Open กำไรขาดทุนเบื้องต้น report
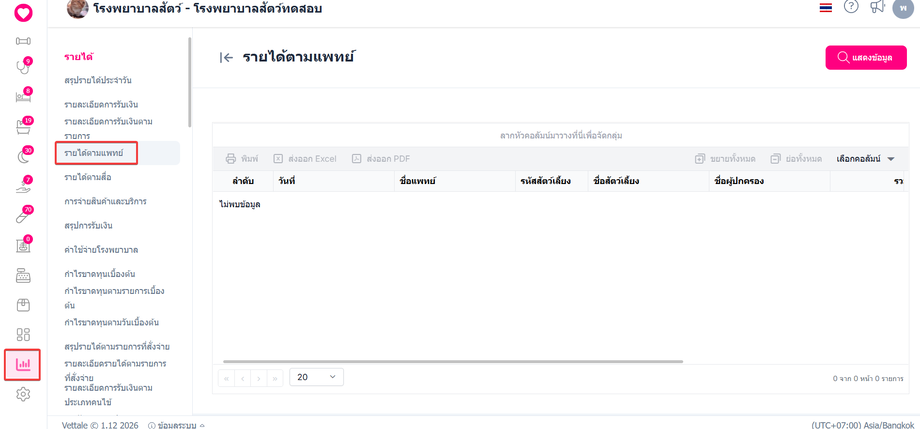Screen dimensions: 920x429 coord(100,274)
